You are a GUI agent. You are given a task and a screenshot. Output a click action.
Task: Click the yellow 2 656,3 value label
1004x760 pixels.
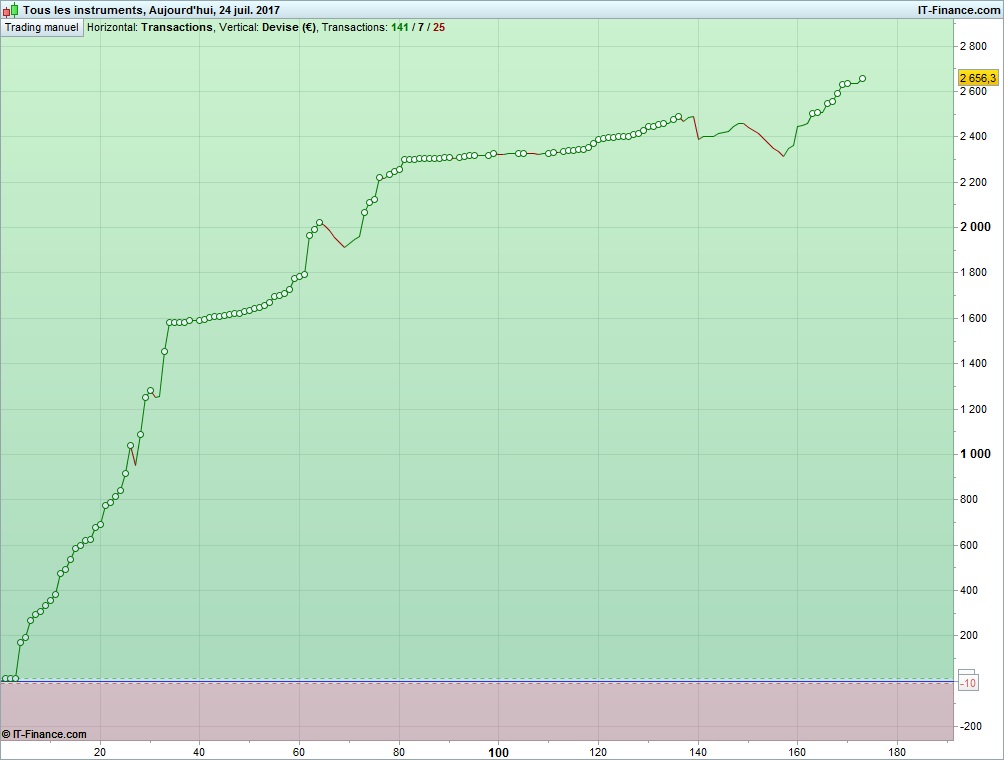(x=978, y=78)
